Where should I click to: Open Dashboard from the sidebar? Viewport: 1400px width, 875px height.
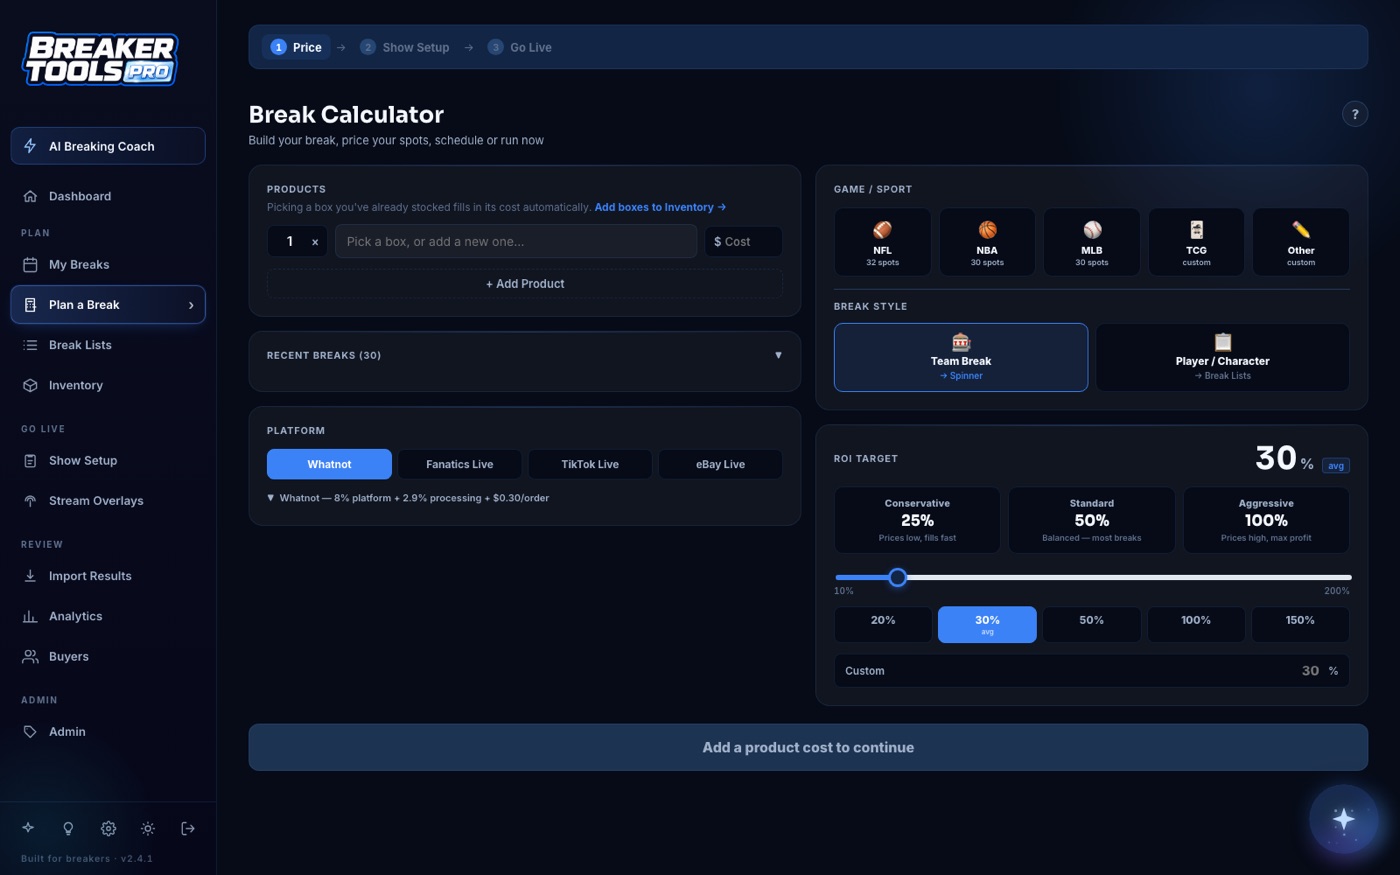click(x=108, y=196)
